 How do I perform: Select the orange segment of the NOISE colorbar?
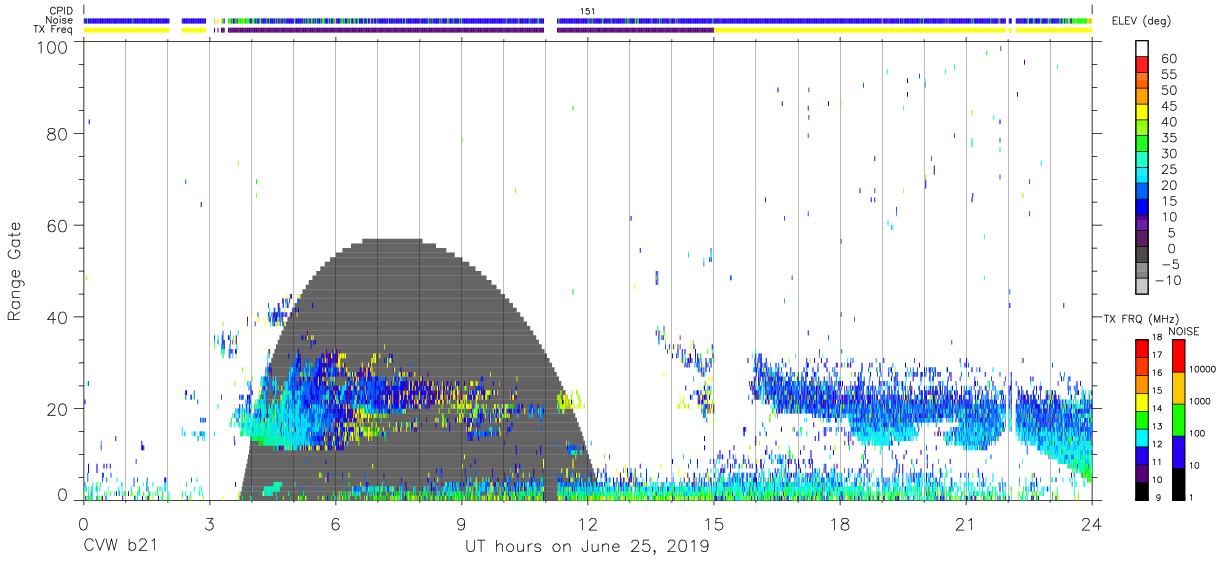pyautogui.click(x=1178, y=387)
